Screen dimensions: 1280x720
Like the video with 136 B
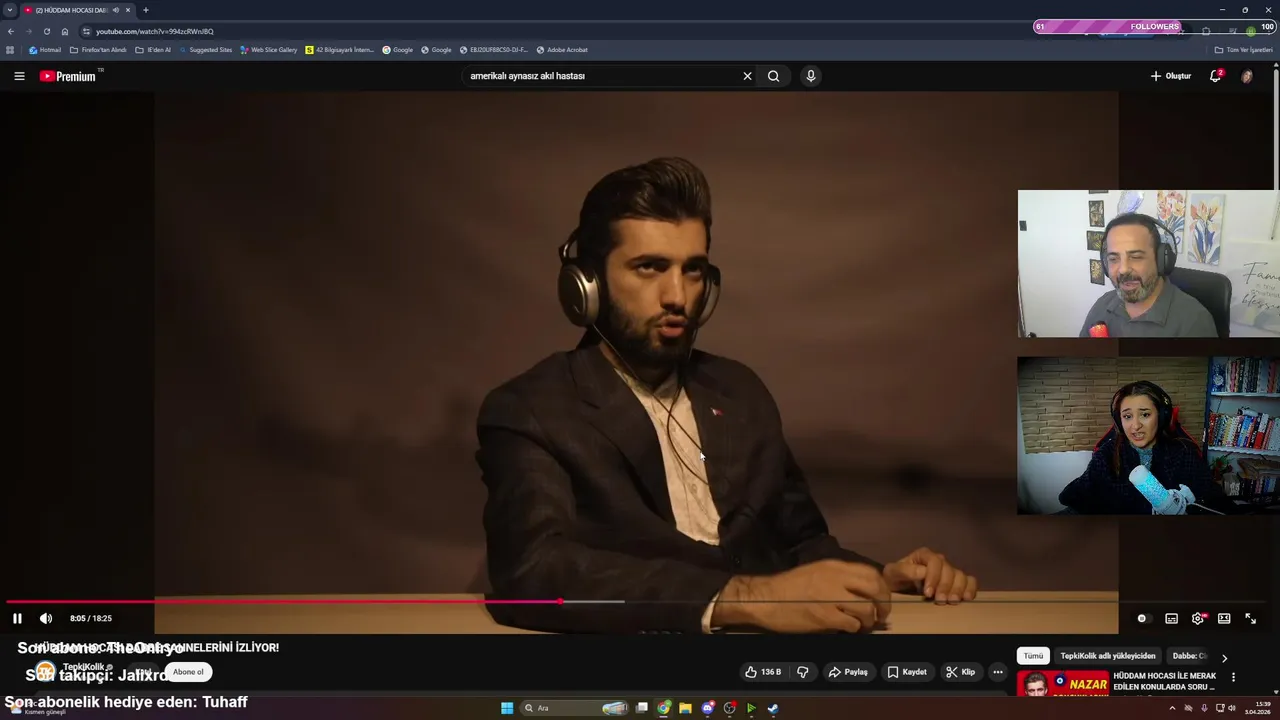(x=763, y=672)
